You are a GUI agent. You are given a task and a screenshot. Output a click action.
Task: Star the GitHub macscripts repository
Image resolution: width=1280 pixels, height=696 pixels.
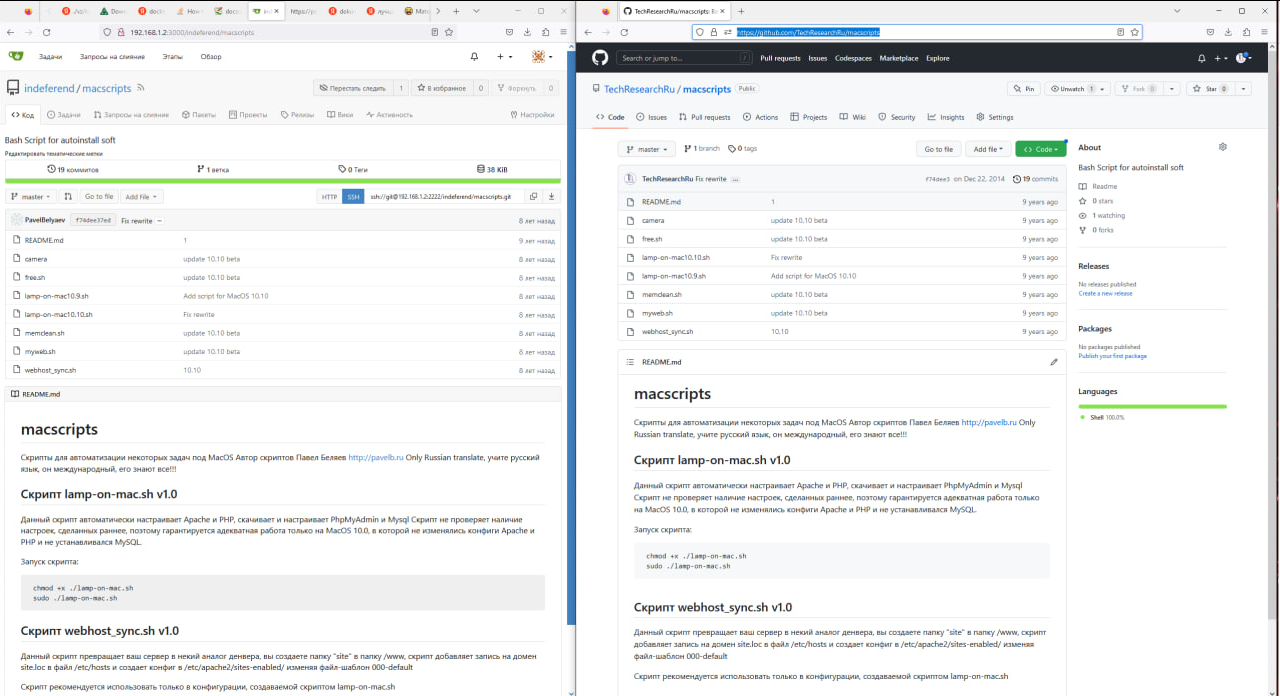click(x=1211, y=89)
